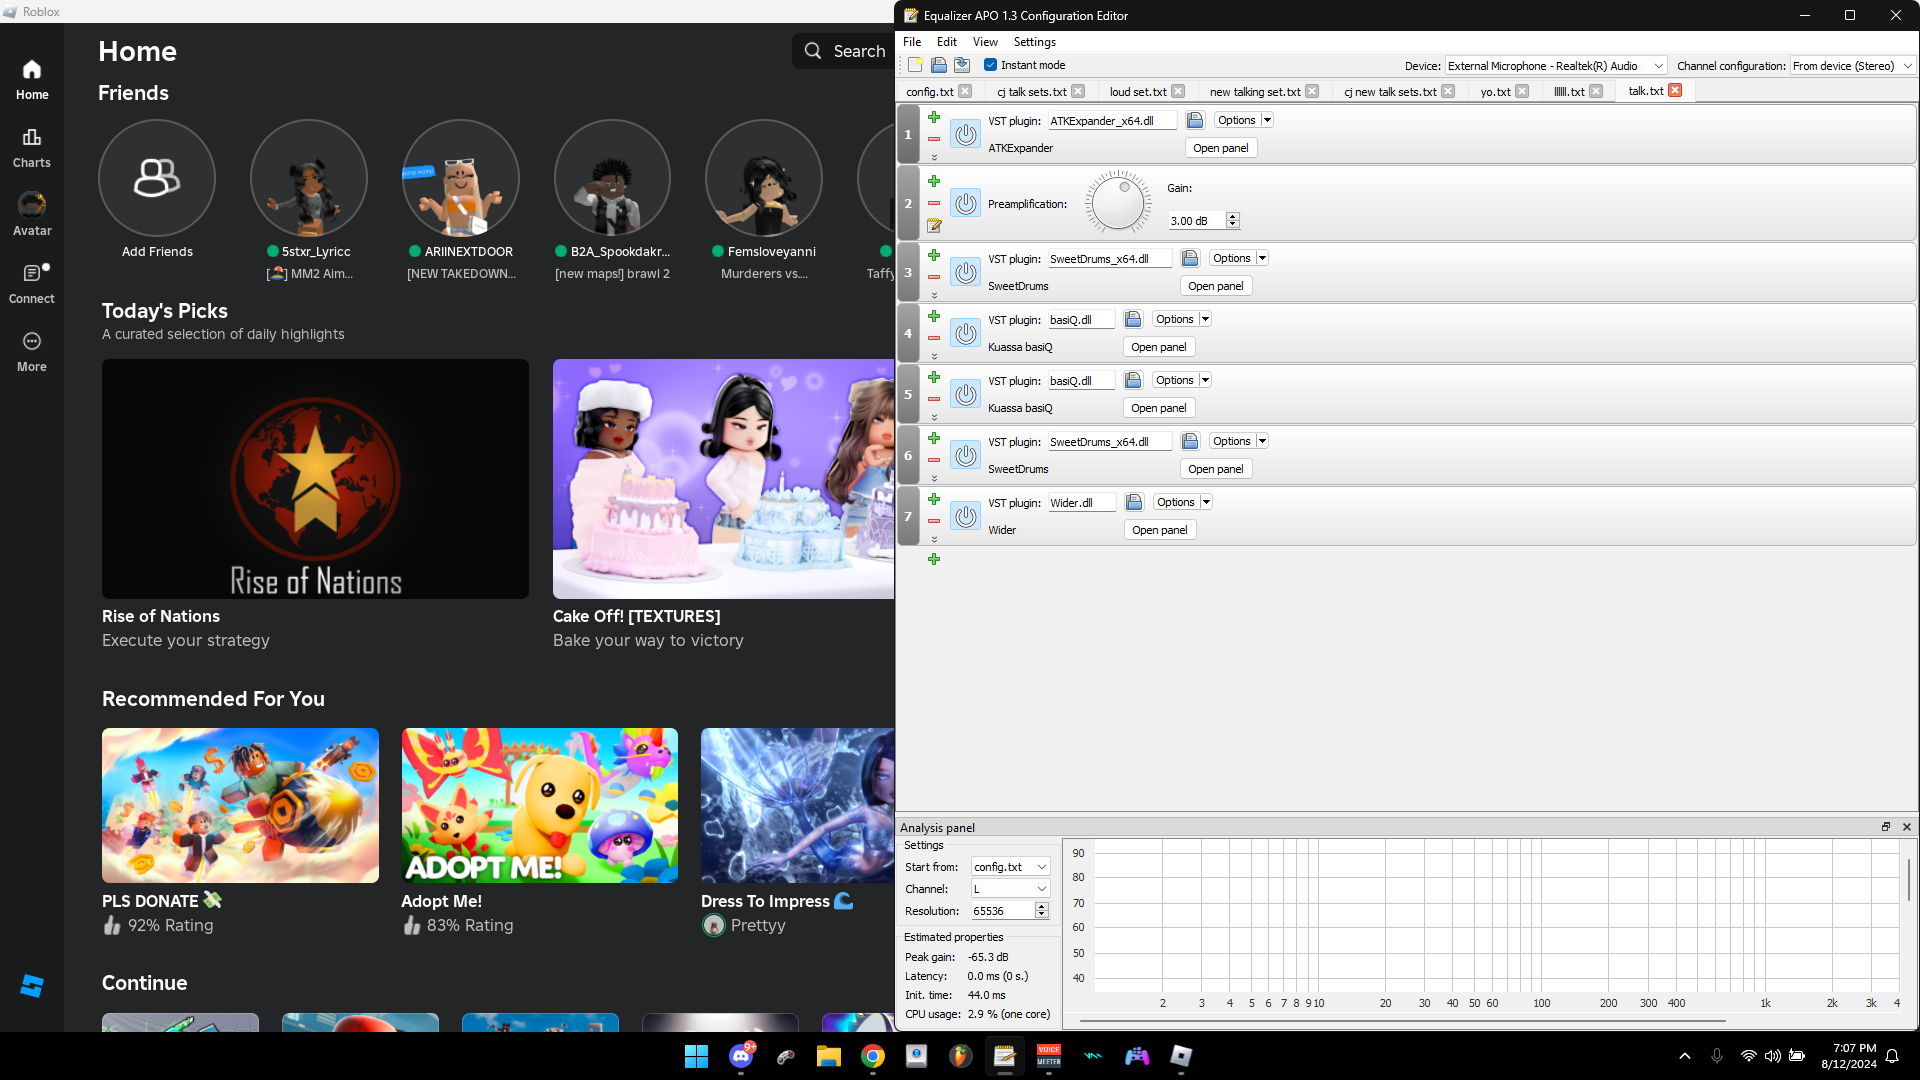The width and height of the screenshot is (1920, 1080).
Task: Remove filter row 2 with red minus
Action: pyautogui.click(x=934, y=203)
